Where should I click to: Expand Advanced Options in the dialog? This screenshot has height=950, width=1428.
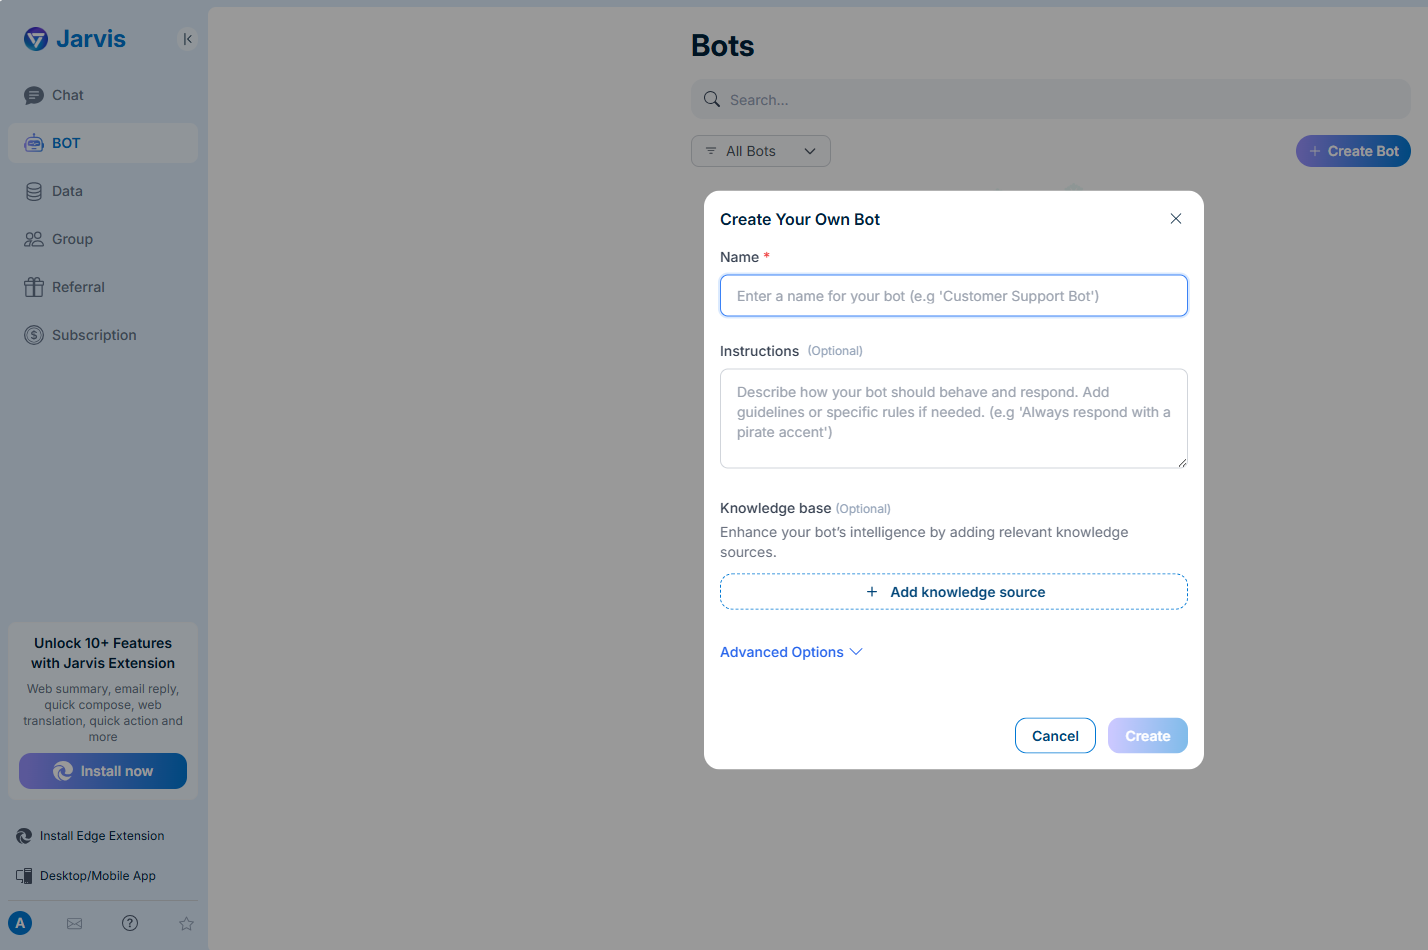point(791,652)
